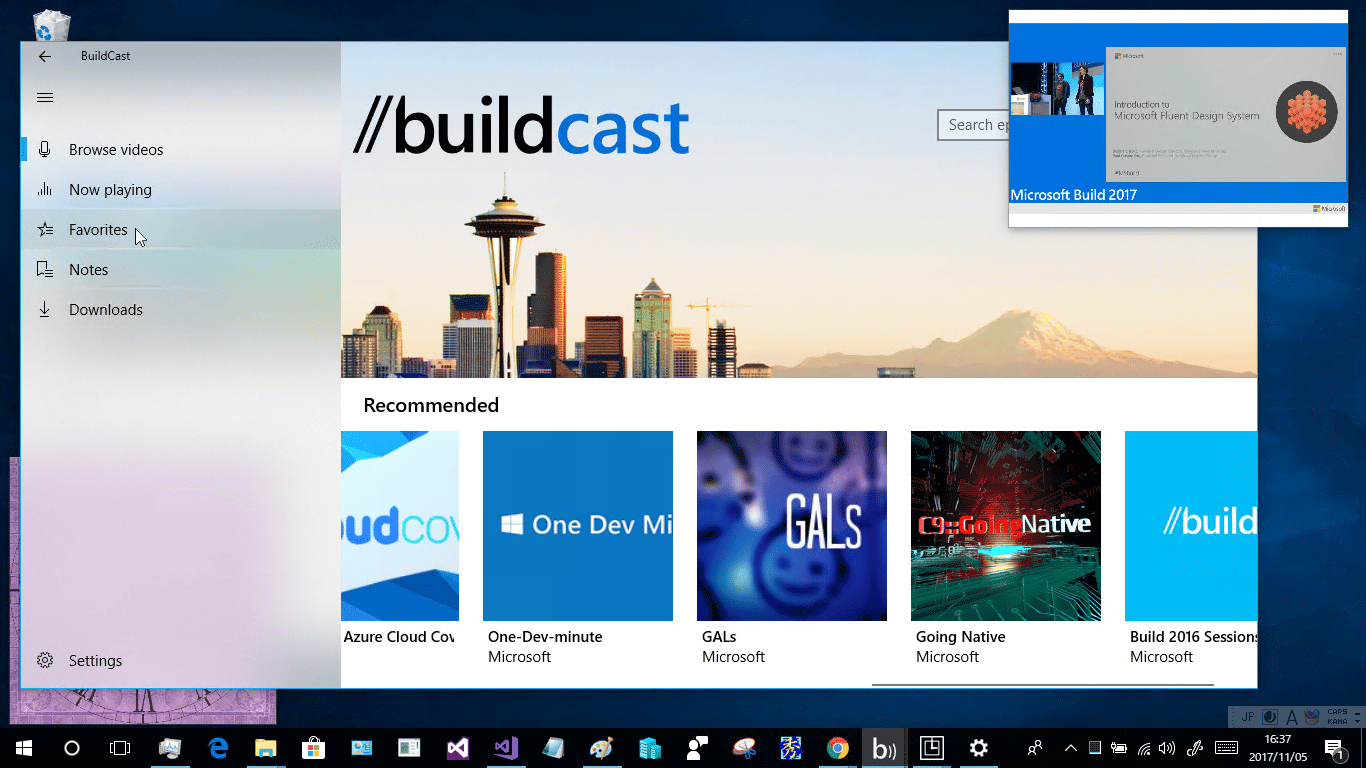Viewport: 1366px width, 768px height.
Task: Click the One-Dev-minute title text
Action: [x=545, y=637]
